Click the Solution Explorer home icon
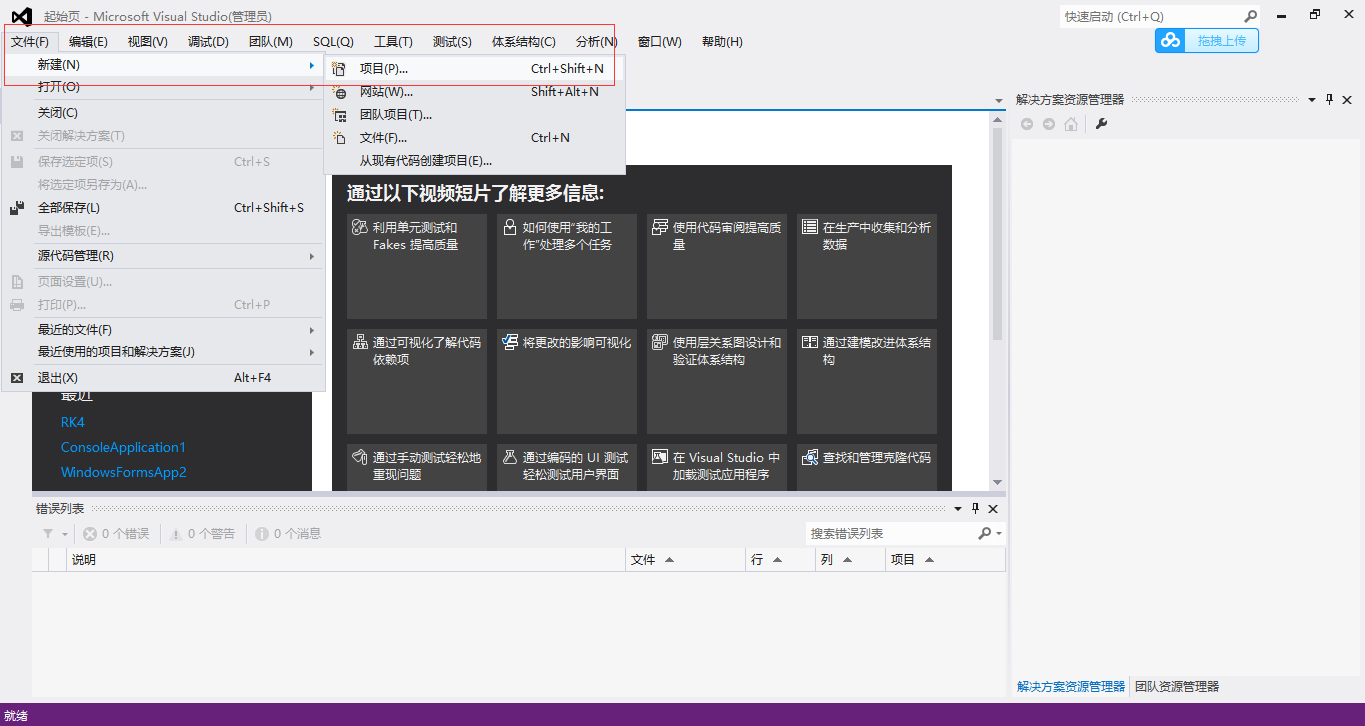This screenshot has width=1365, height=726. (x=1070, y=124)
